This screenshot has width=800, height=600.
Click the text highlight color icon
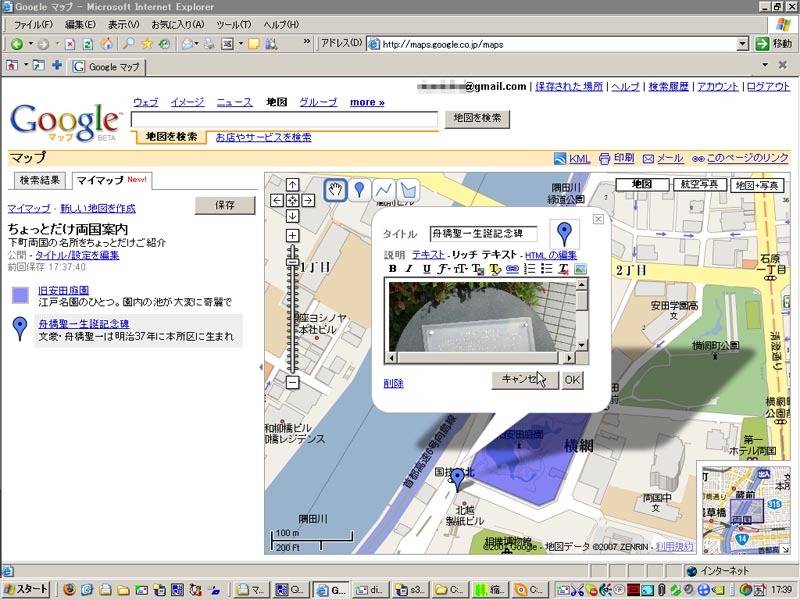[495, 268]
